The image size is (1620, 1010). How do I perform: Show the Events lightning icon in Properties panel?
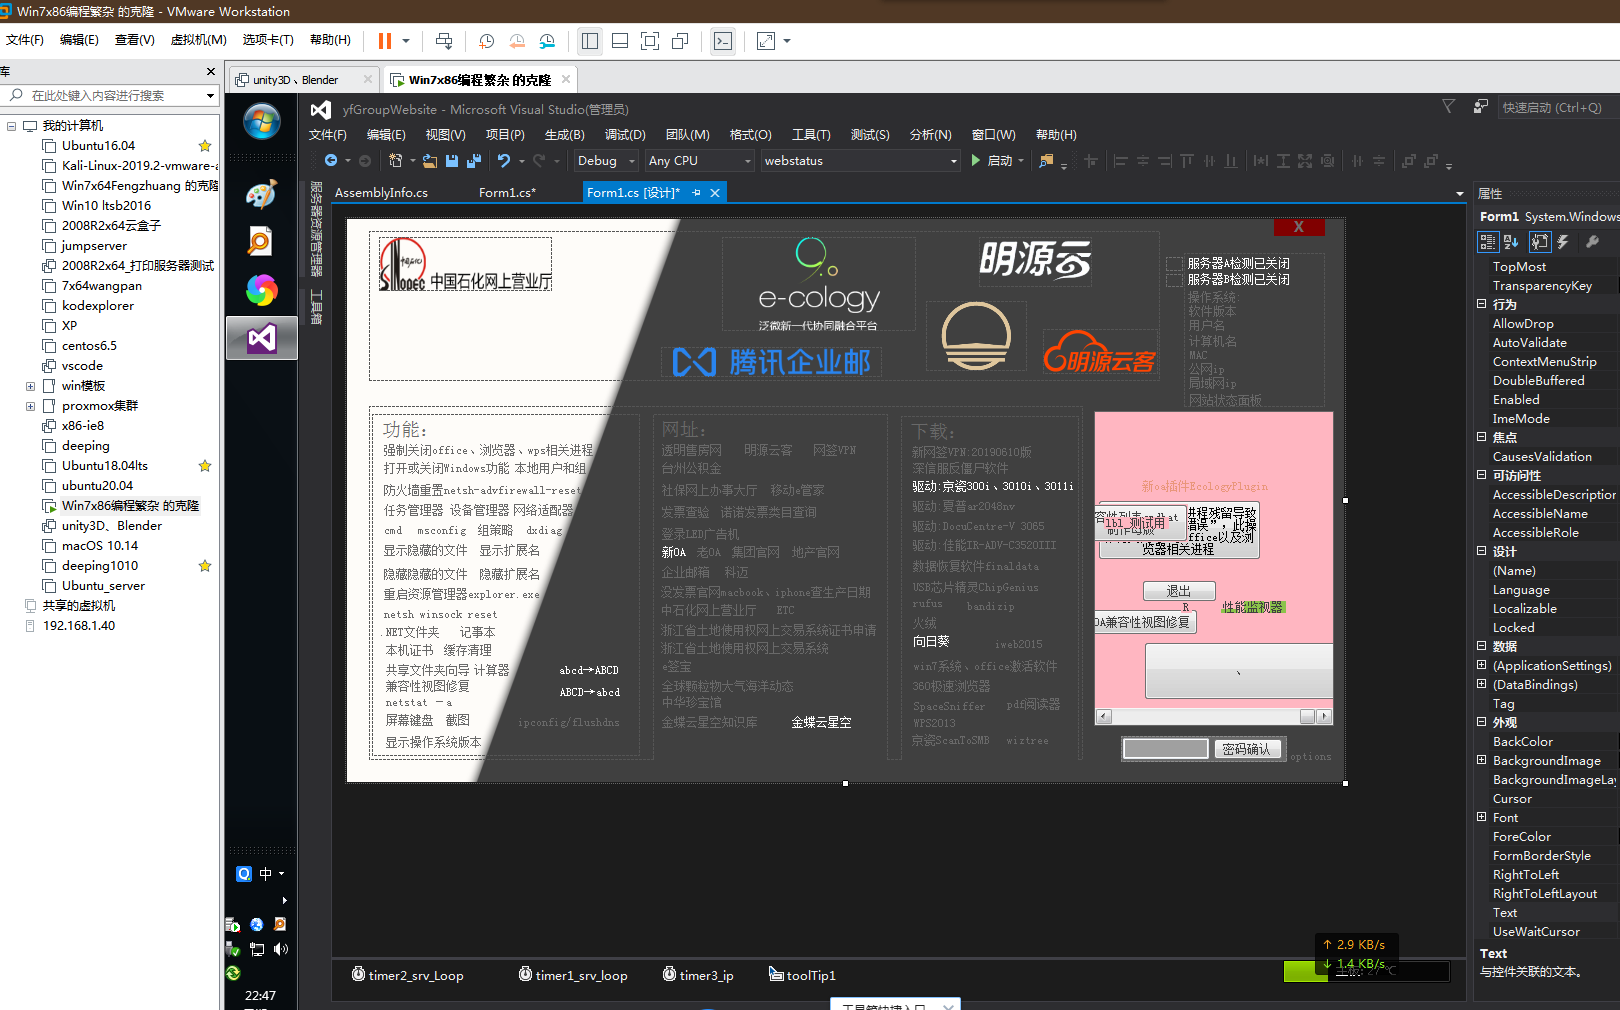(x=1563, y=241)
